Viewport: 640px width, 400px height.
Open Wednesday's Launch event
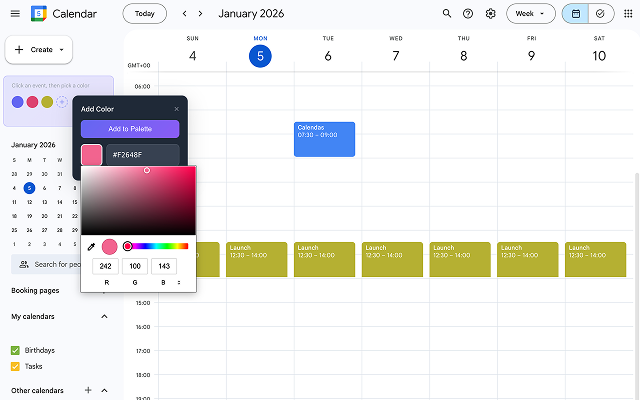pyautogui.click(x=392, y=260)
